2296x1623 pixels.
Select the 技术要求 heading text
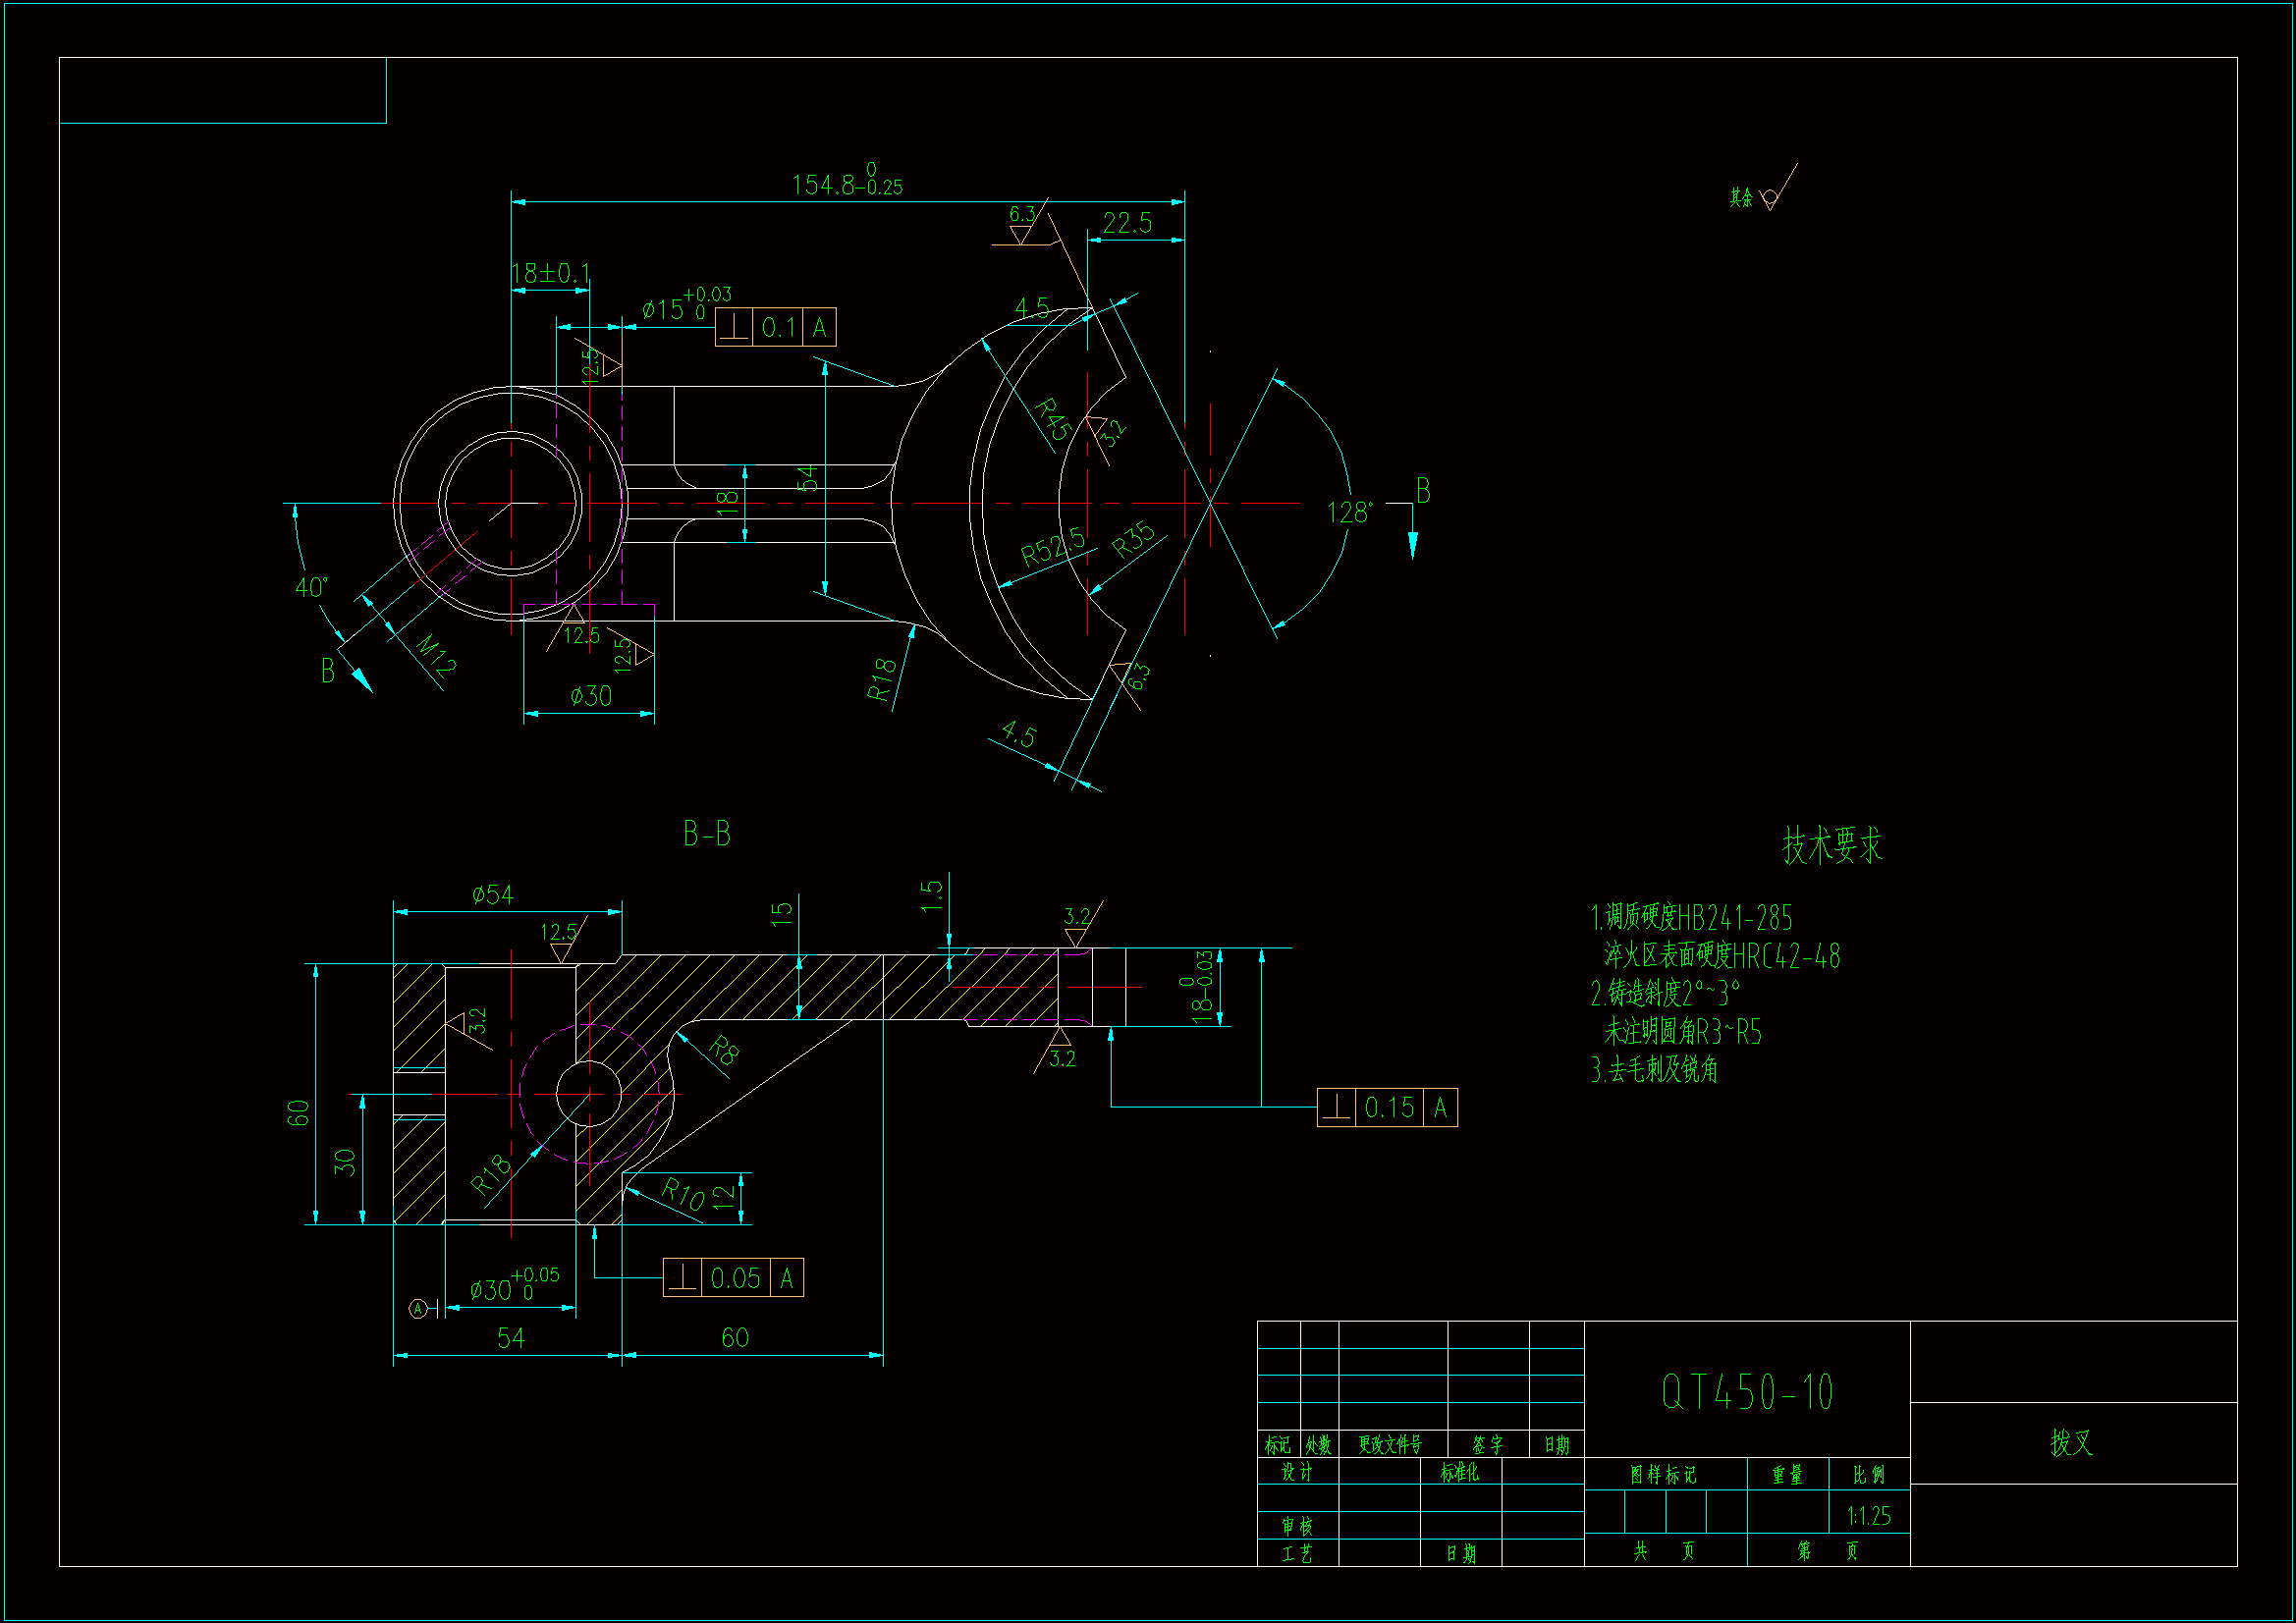click(x=1832, y=846)
